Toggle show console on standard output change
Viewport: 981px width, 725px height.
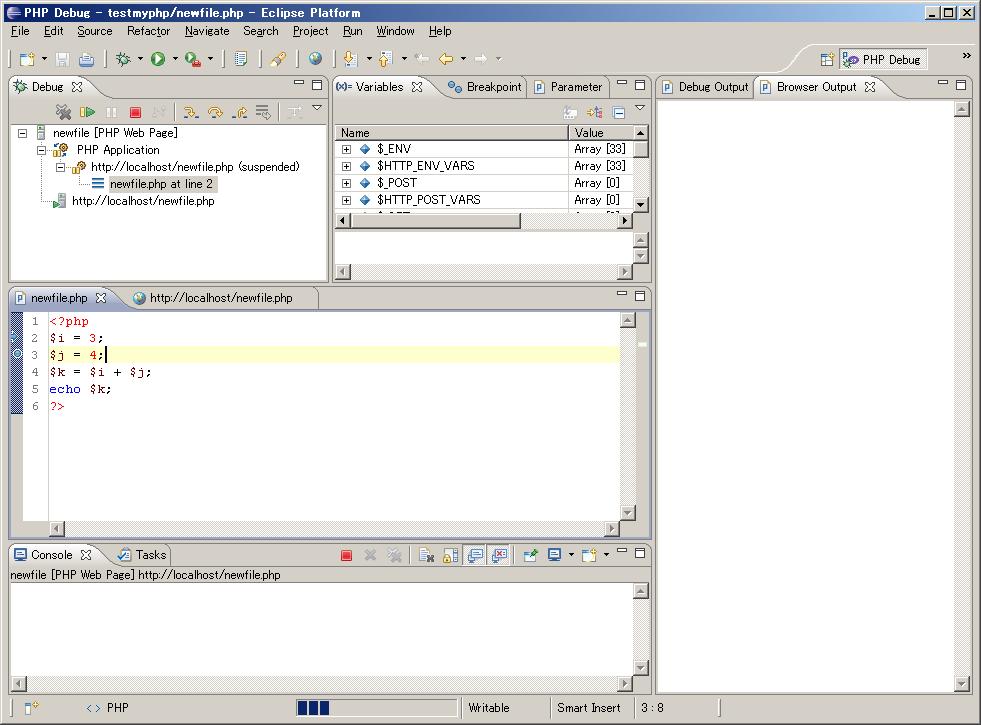point(475,555)
